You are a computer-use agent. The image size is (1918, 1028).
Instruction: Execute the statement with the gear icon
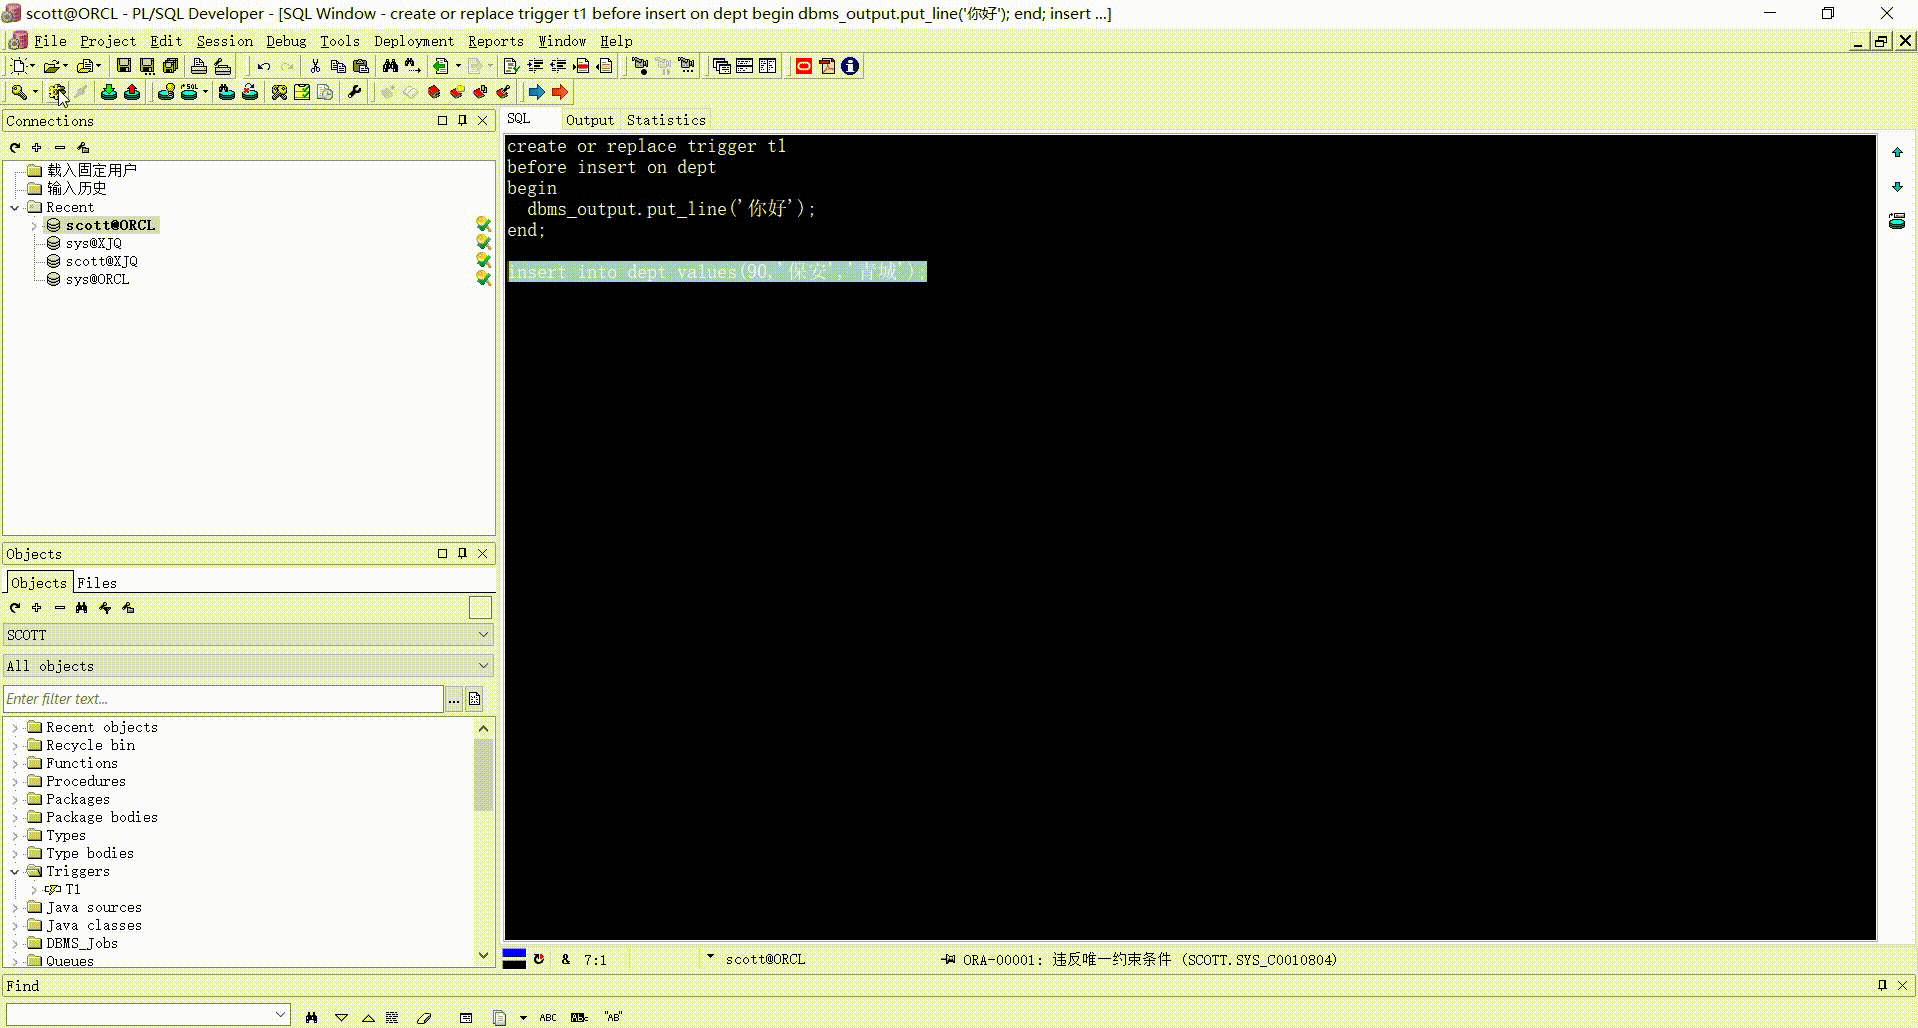pyautogui.click(x=57, y=92)
